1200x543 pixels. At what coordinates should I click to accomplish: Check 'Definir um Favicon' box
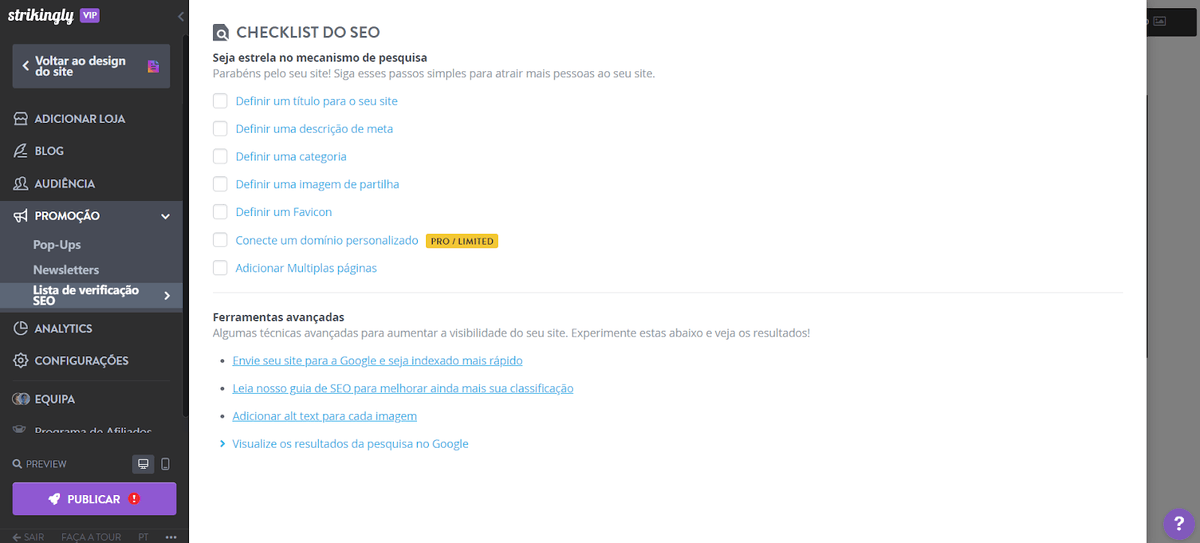220,212
